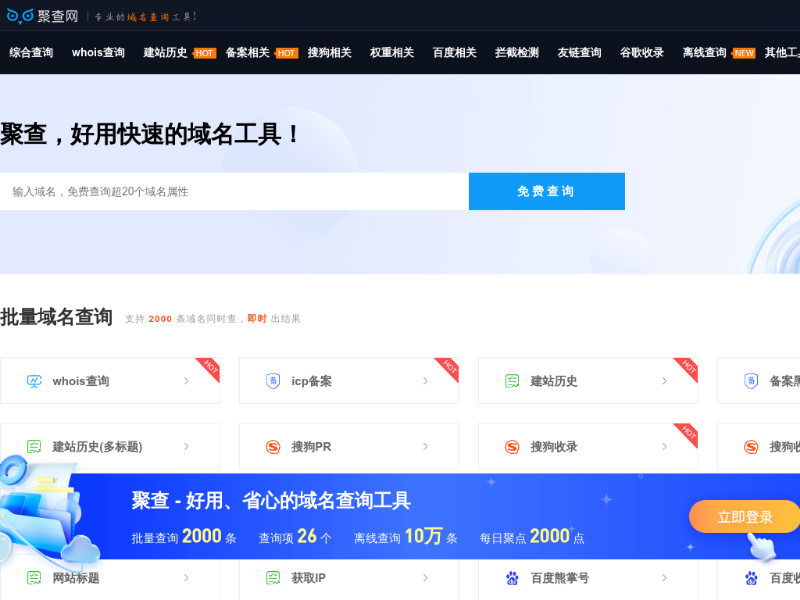The height and width of the screenshot is (600, 800).
Task: Open the 建站历史(多标题) query link
Action: pos(97,447)
